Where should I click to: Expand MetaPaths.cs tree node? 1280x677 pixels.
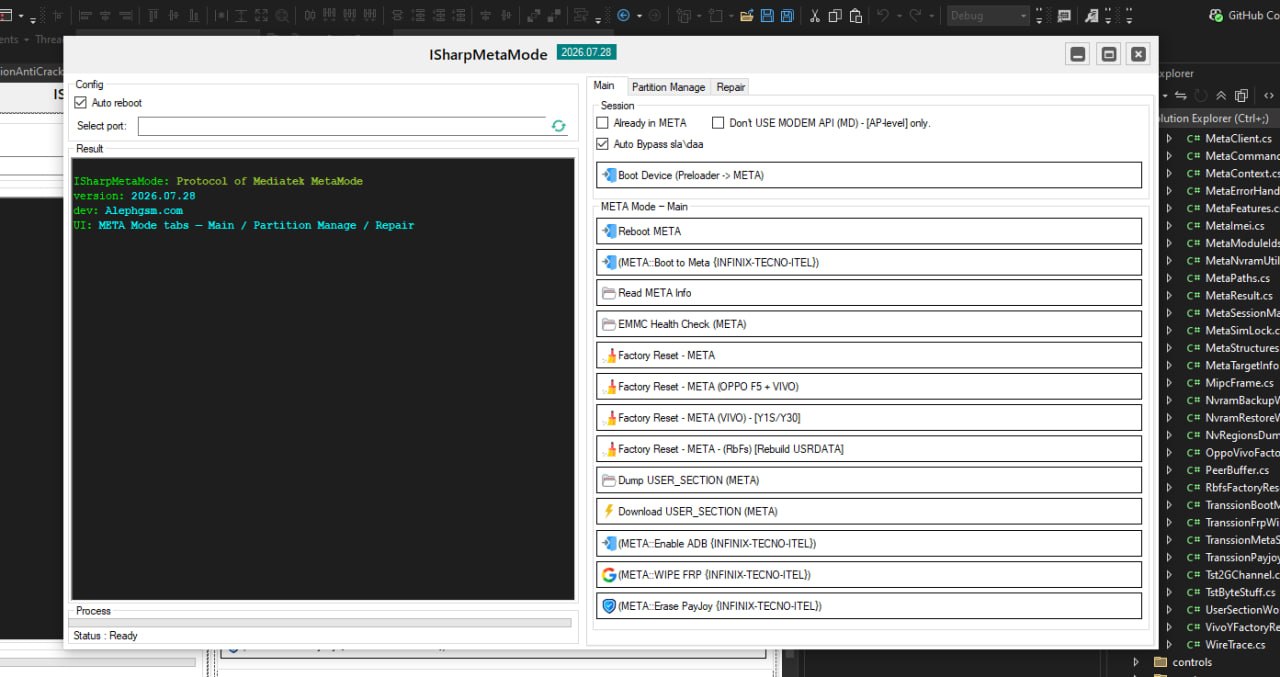click(1171, 278)
